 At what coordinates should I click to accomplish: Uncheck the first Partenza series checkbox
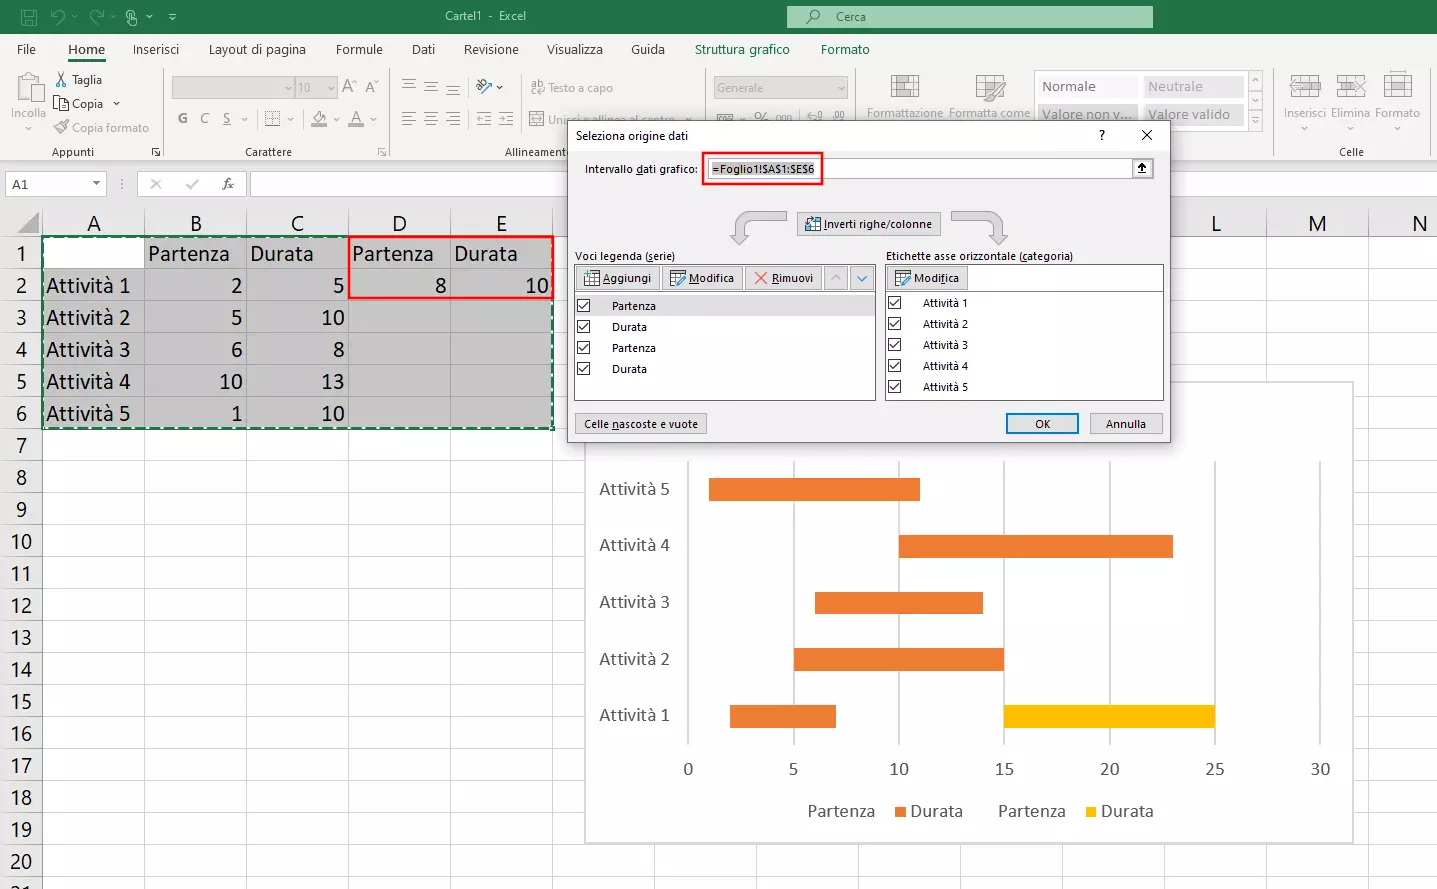point(584,305)
